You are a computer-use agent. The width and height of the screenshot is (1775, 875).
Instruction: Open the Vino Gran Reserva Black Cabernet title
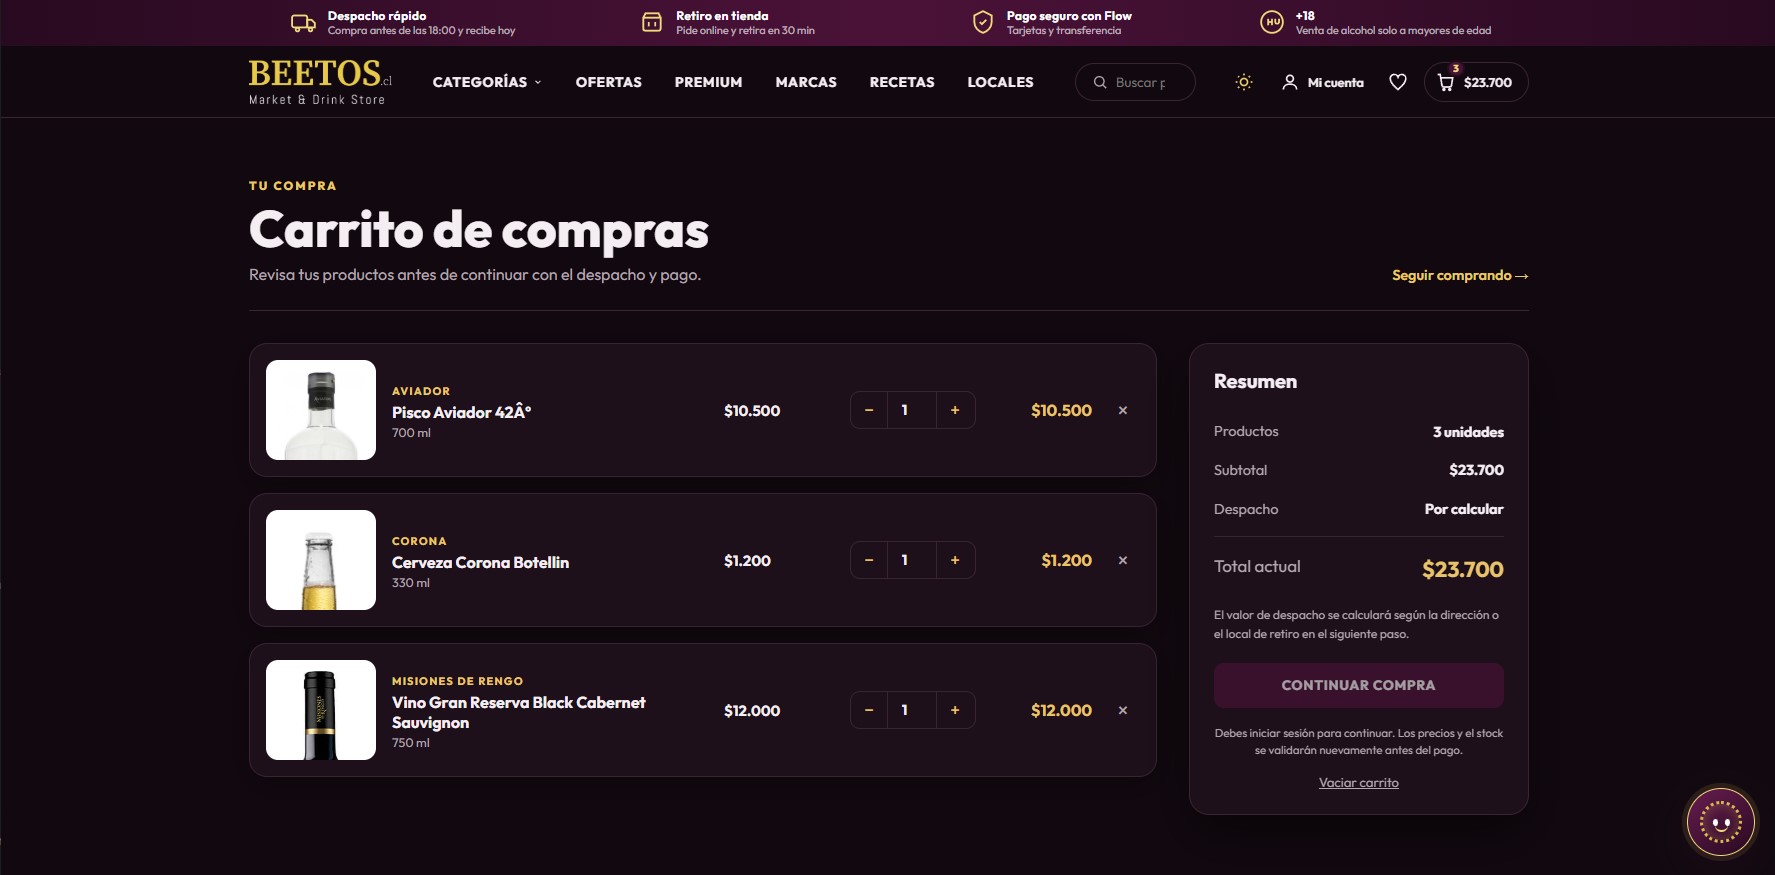(x=519, y=712)
